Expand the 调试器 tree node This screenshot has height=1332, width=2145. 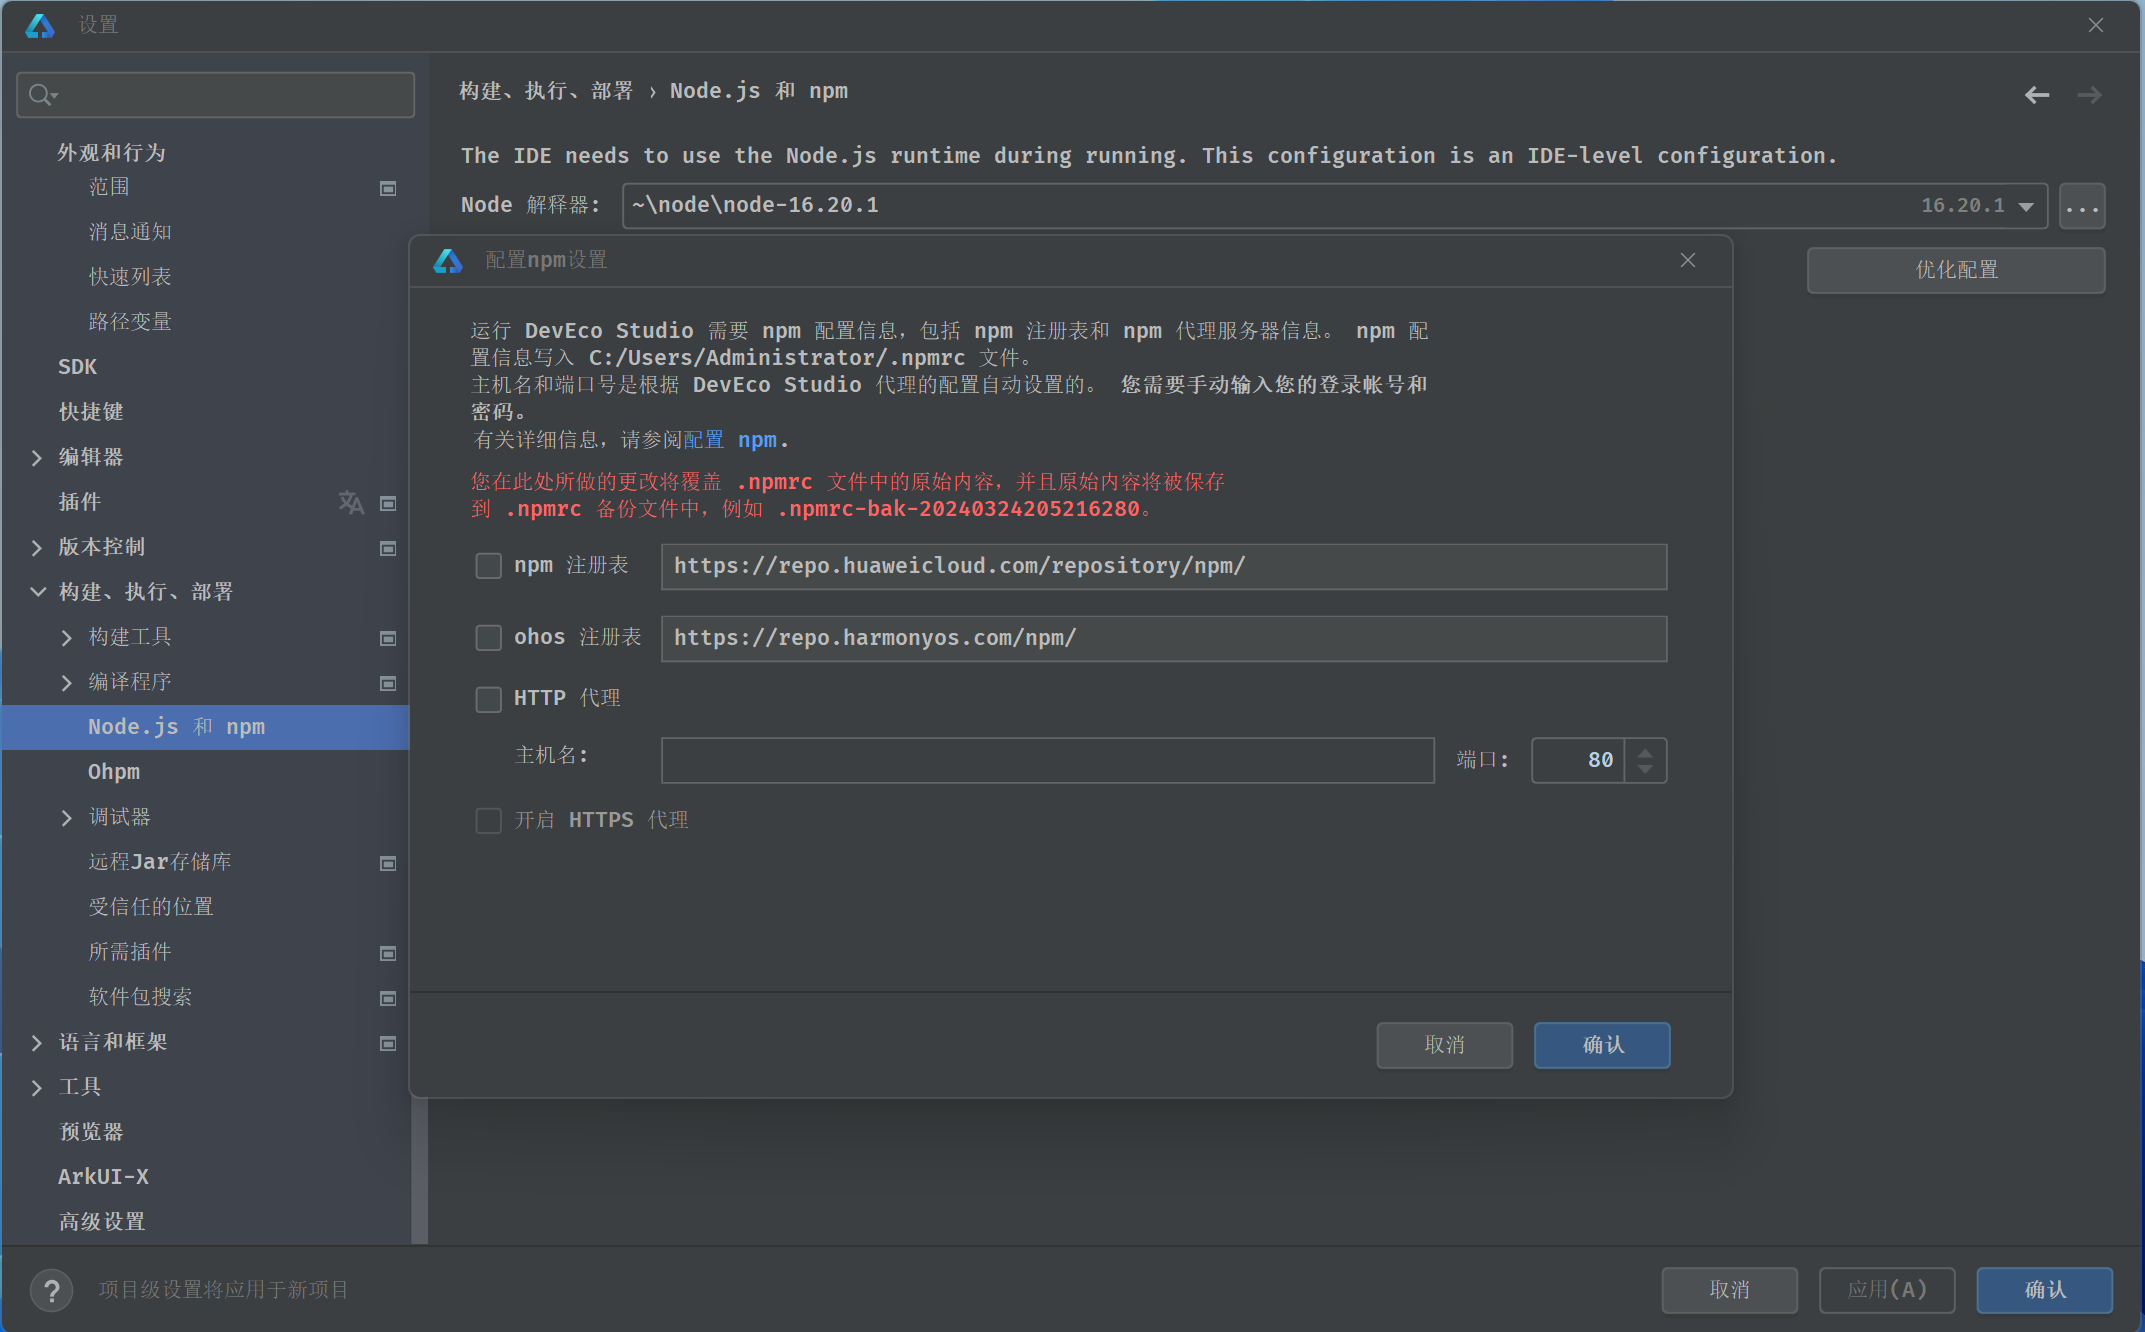pos(67,818)
